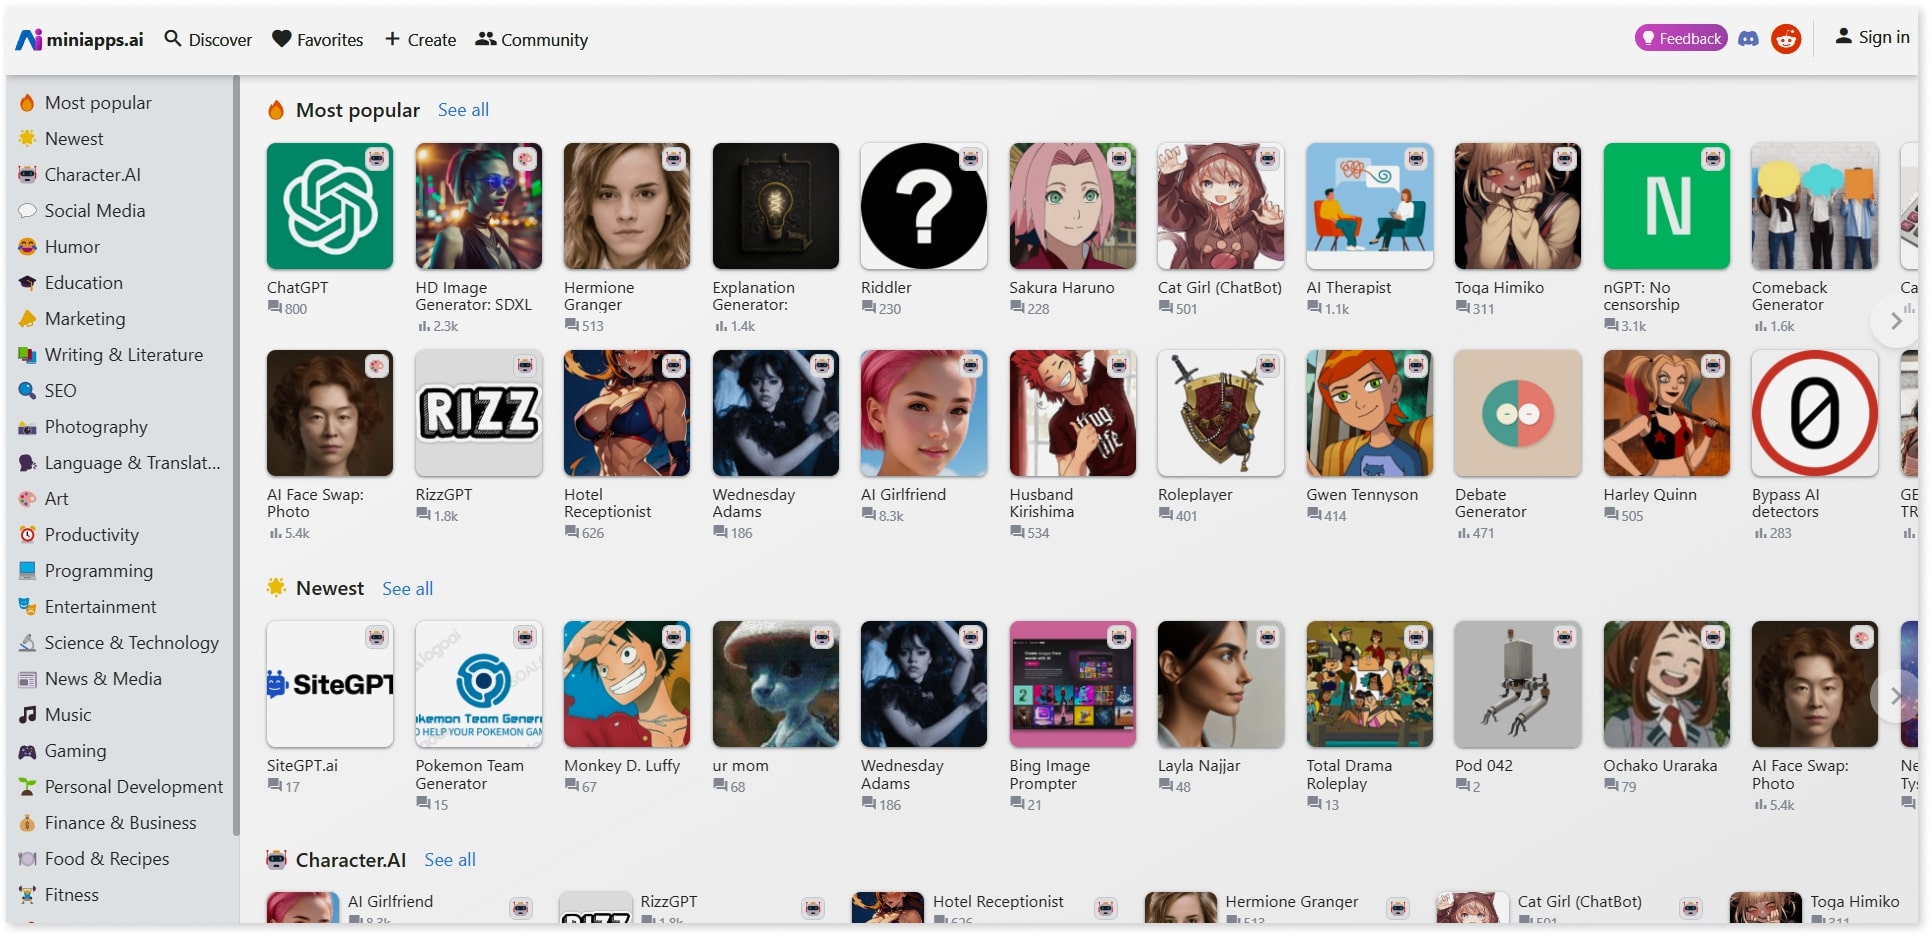
Task: Click the Finance & Business money bag icon
Action: (x=27, y=823)
